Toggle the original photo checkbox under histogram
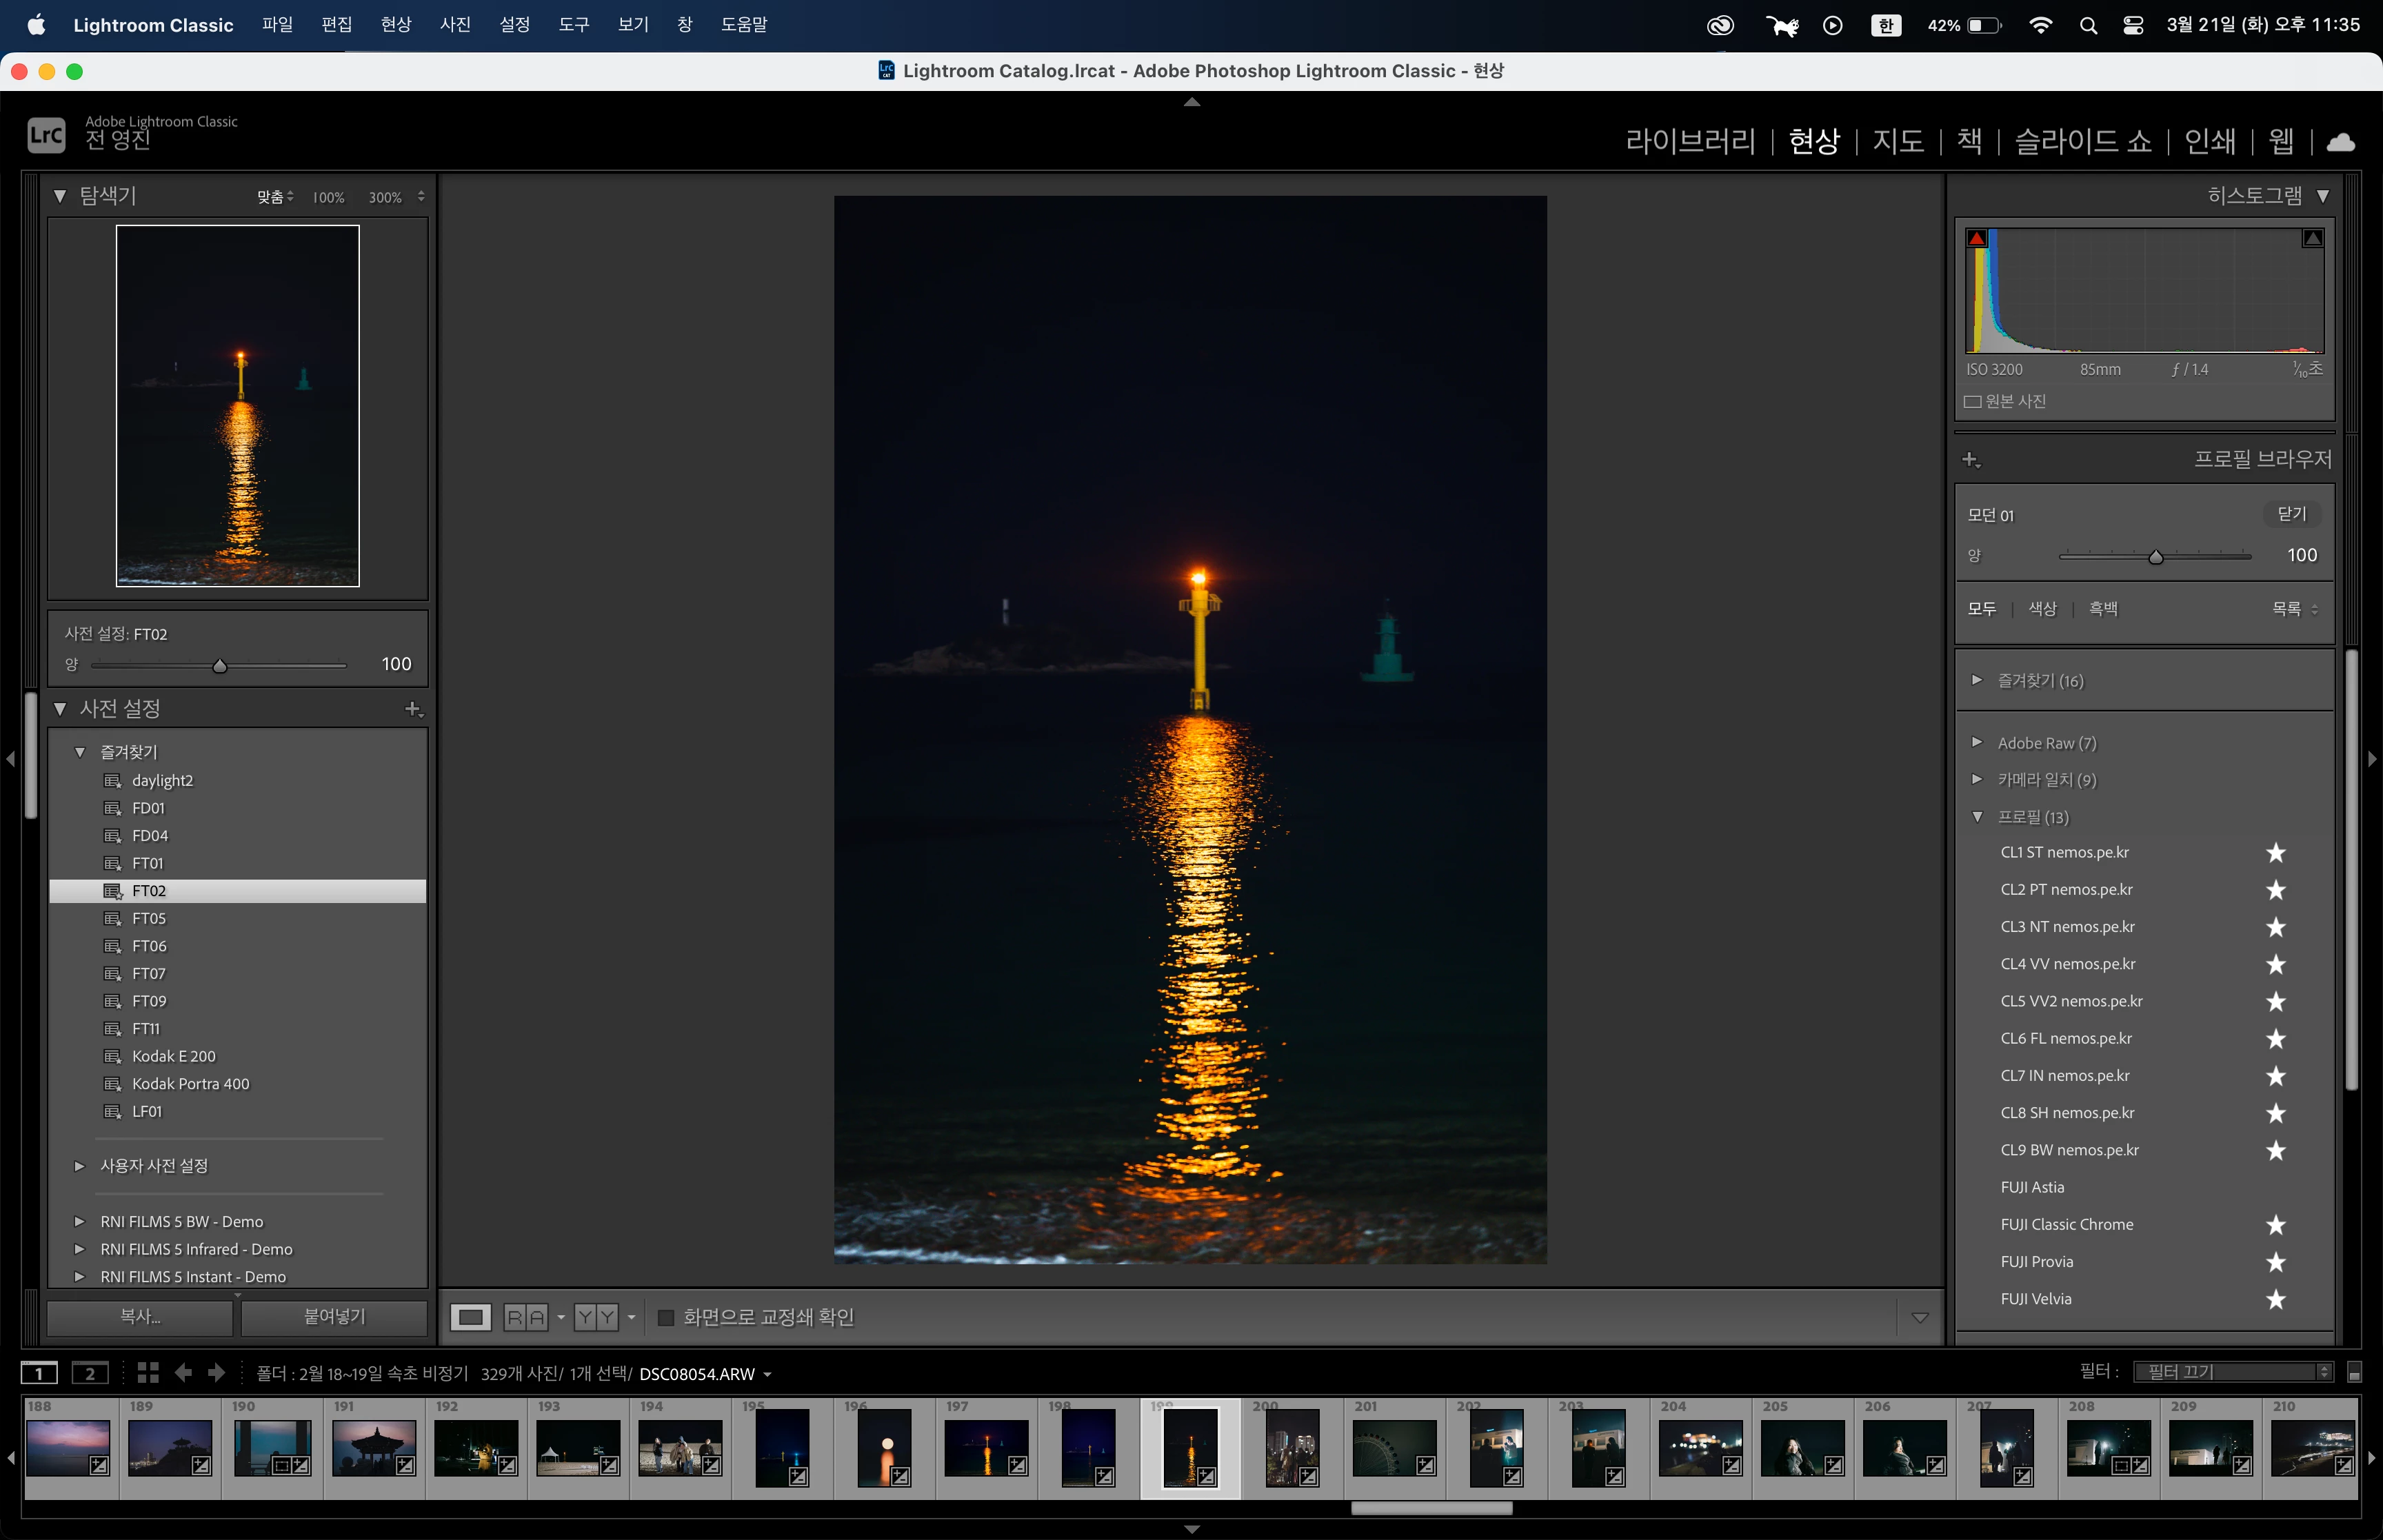The height and width of the screenshot is (1540, 2383). click(x=1972, y=401)
